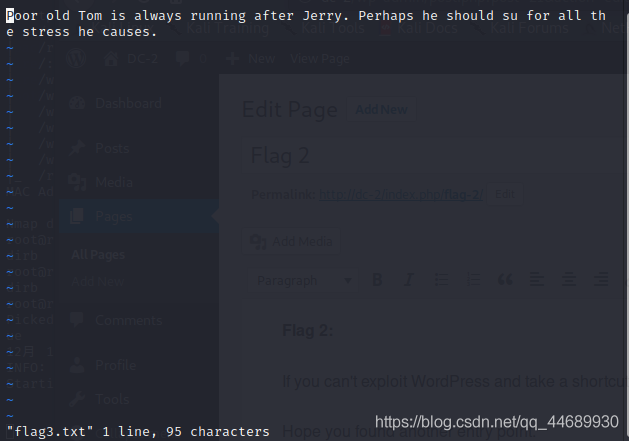Image resolution: width=629 pixels, height=441 pixels.
Task: Apply blockquote formatting in the editor
Action: tap(505, 280)
